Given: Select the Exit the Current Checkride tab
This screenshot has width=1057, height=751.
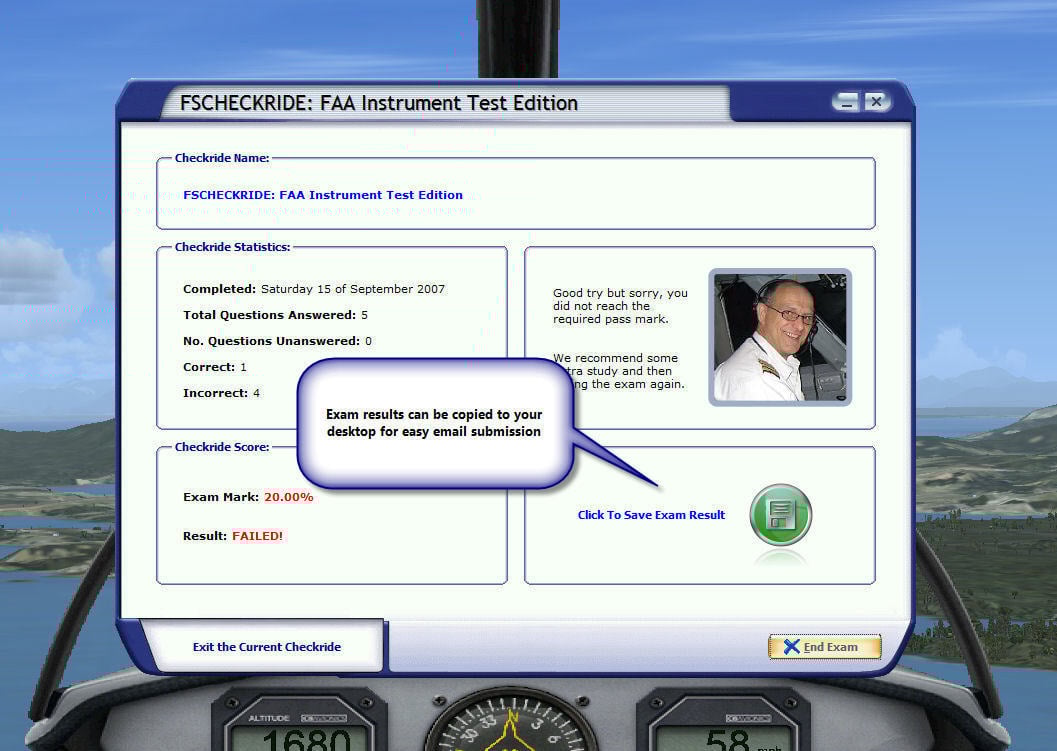Looking at the screenshot, I should point(267,647).
